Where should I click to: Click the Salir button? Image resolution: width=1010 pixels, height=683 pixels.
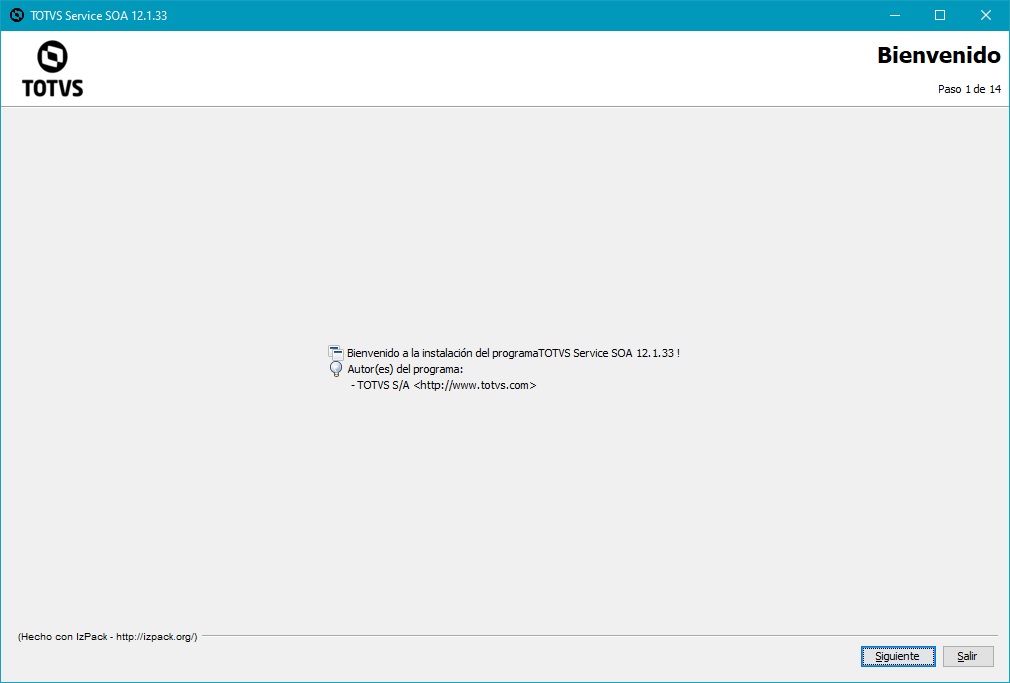click(967, 656)
